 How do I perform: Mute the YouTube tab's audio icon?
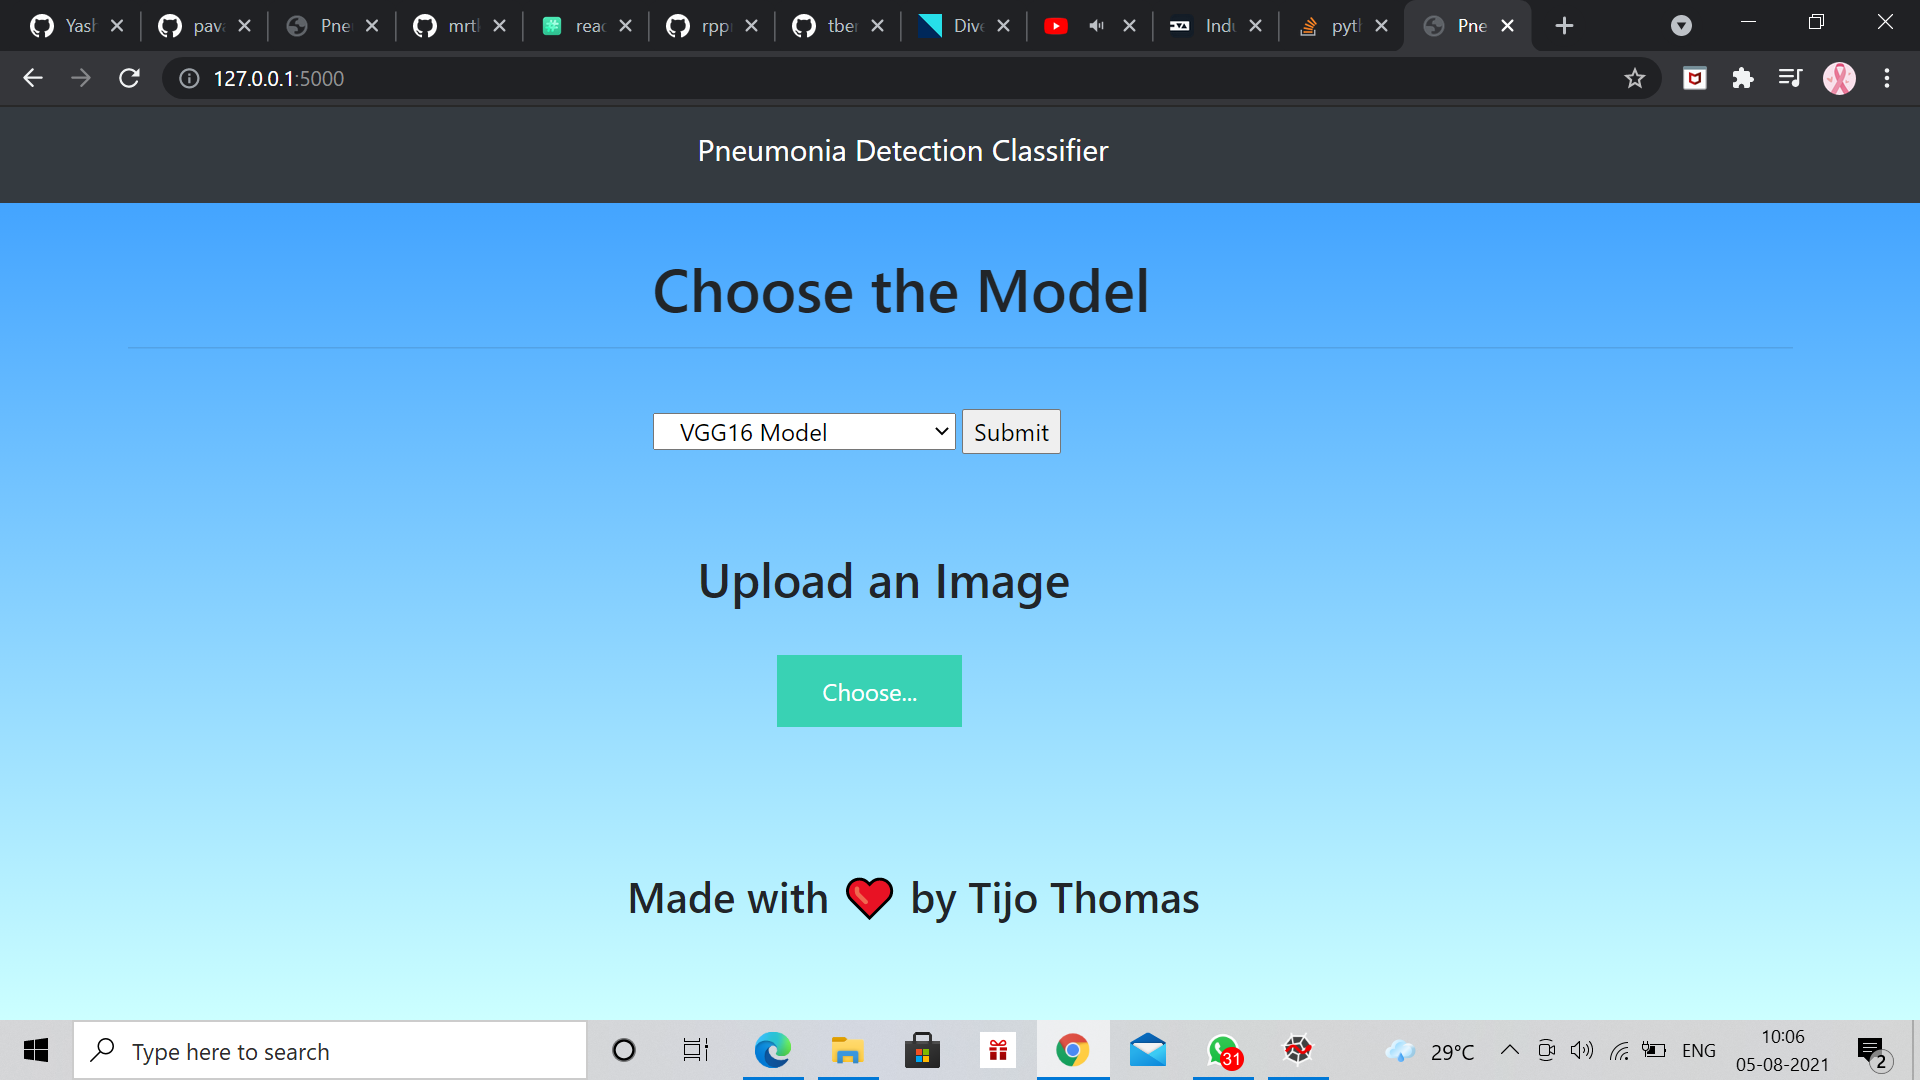1096,26
